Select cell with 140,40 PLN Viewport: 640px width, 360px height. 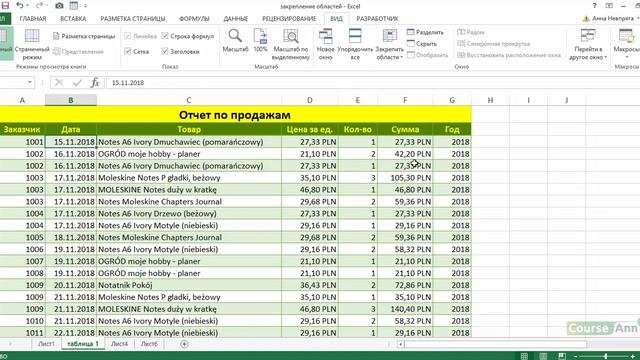pos(405,309)
